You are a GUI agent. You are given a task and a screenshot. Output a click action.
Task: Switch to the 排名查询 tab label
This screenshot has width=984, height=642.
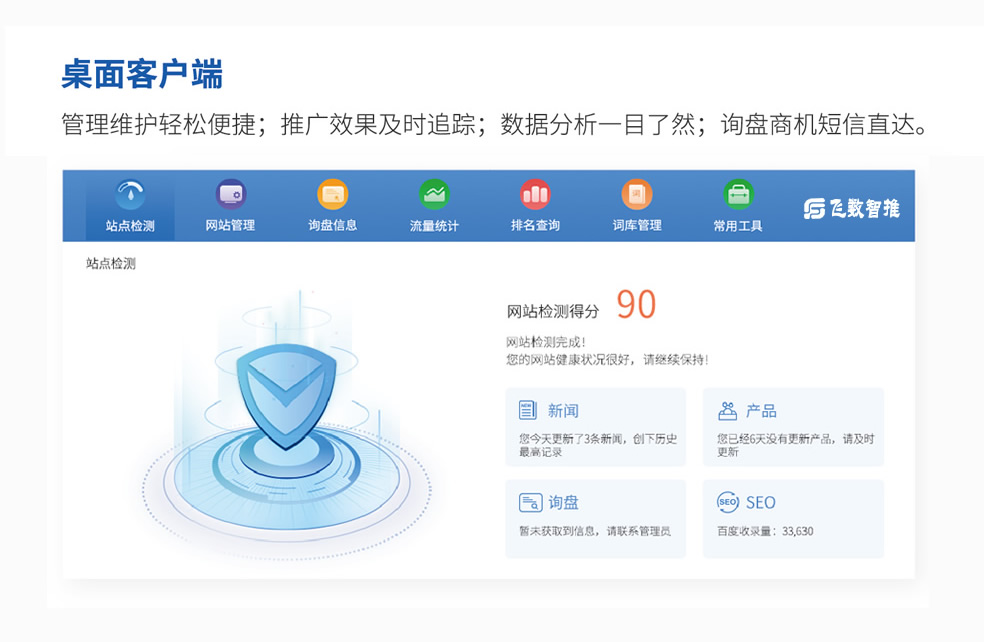[x=535, y=225]
